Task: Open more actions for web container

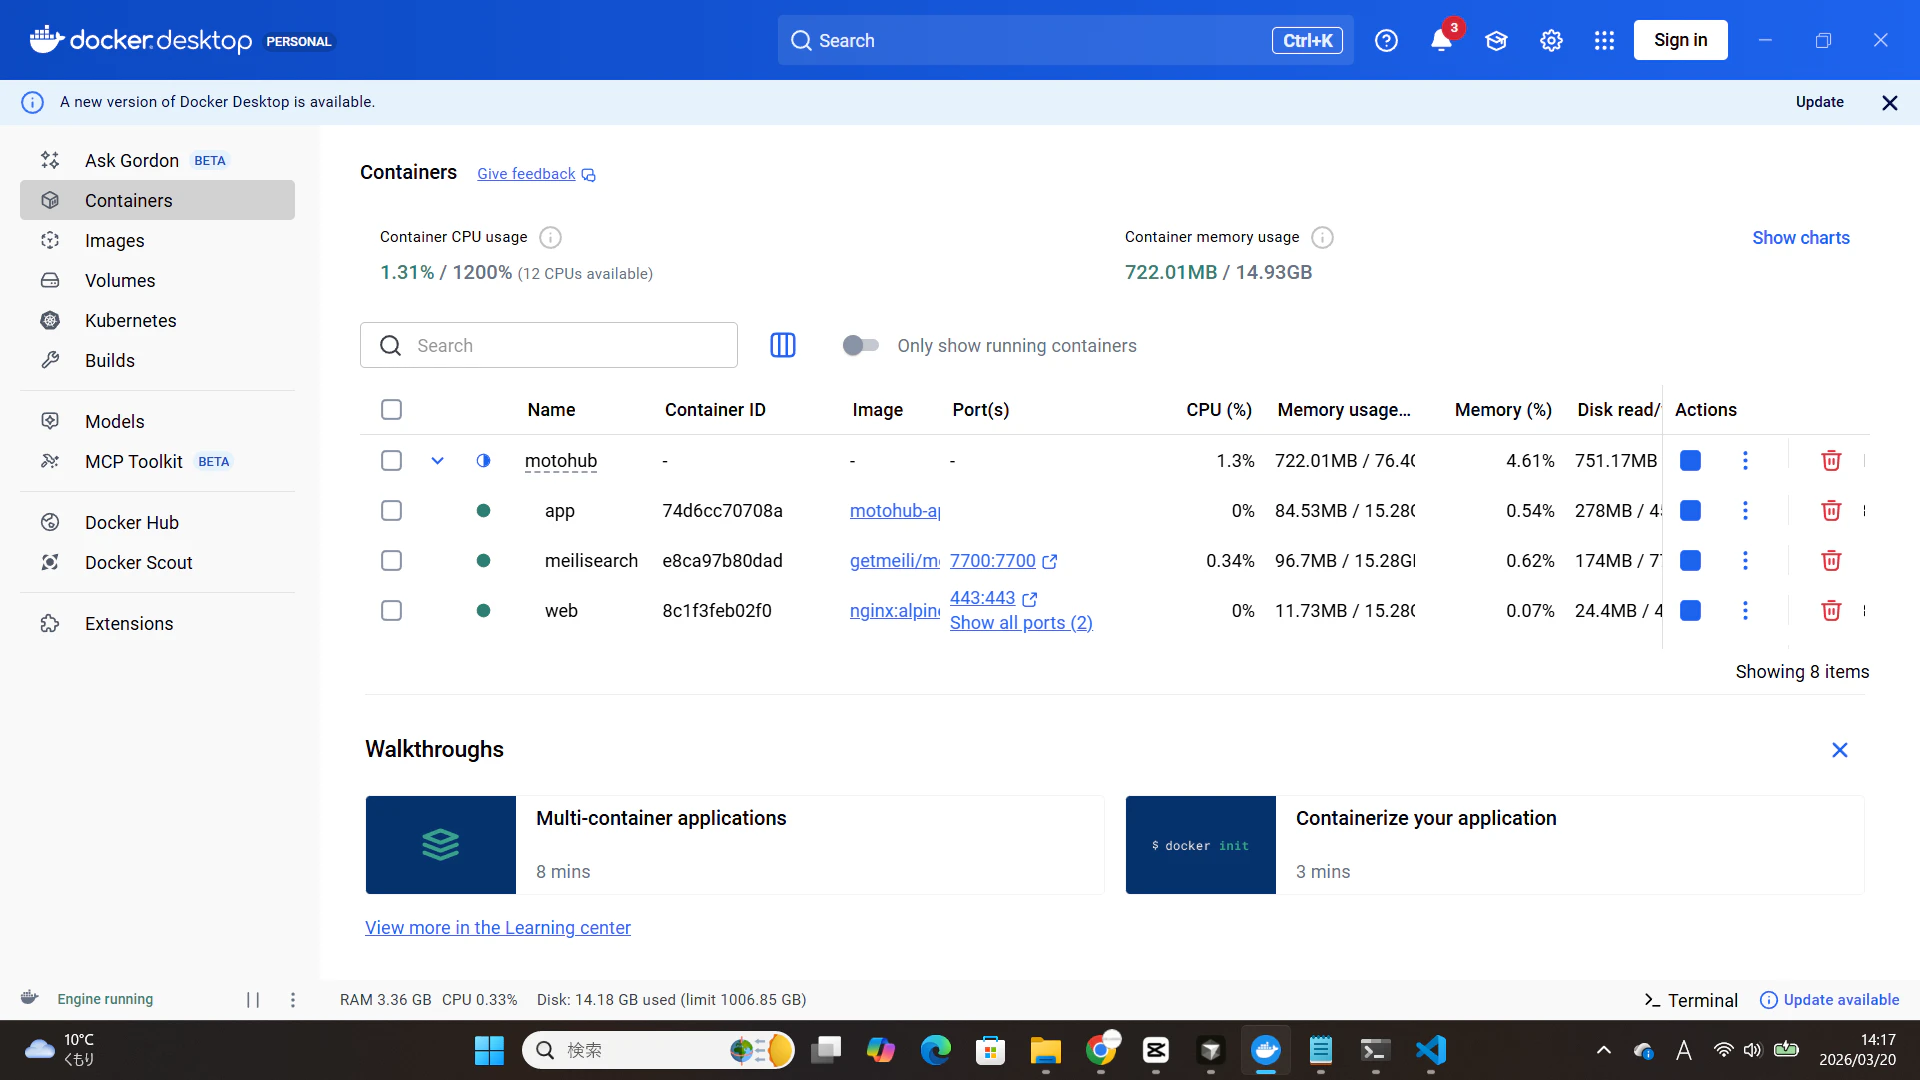Action: click(1745, 610)
